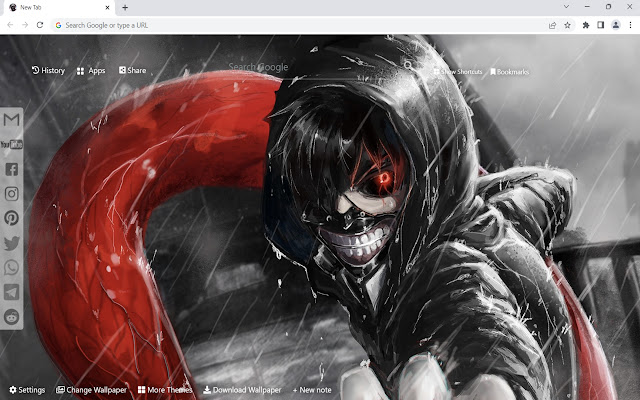Toggle Show Shortcuts
The width and height of the screenshot is (640, 400).
458,72
